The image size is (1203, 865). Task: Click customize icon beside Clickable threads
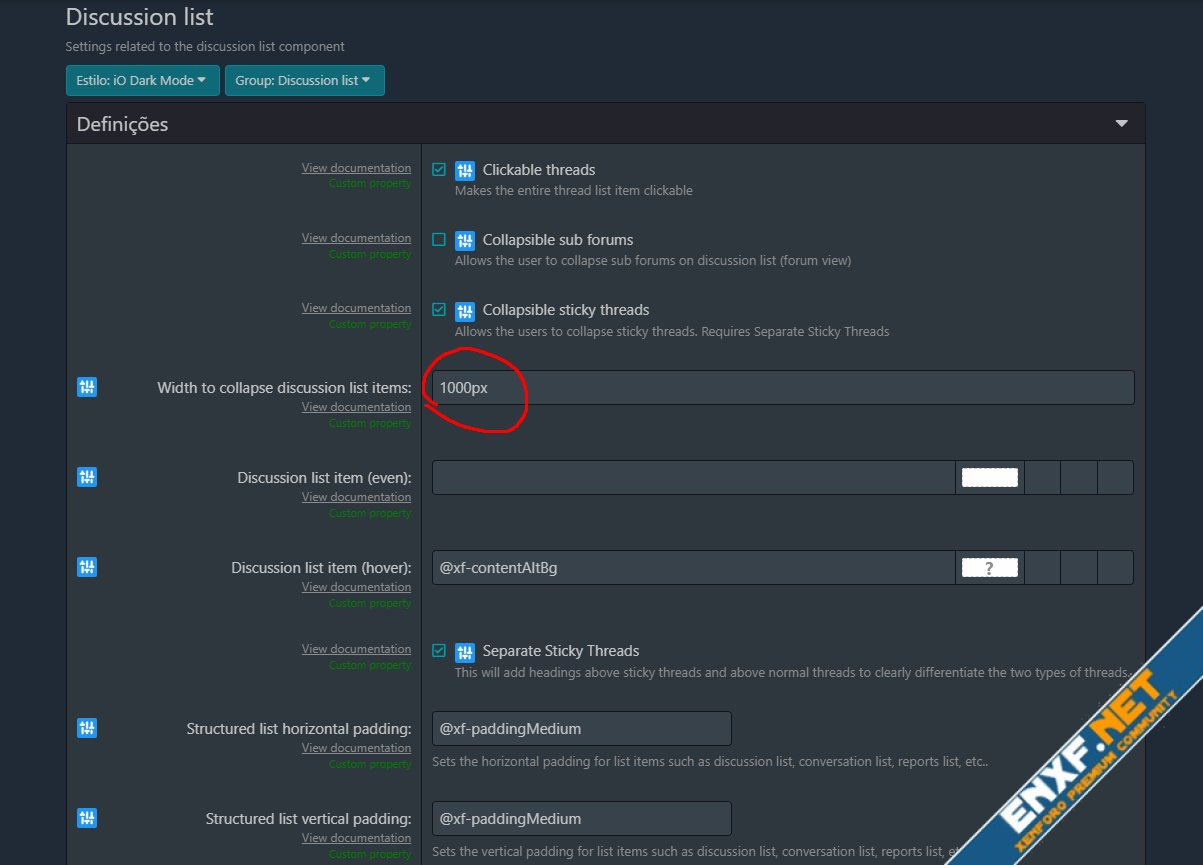(x=464, y=170)
